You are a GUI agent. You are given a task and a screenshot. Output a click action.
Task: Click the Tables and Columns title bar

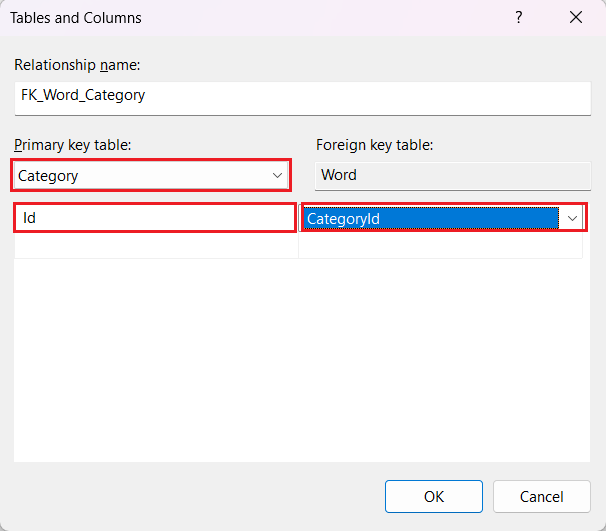(250, 18)
